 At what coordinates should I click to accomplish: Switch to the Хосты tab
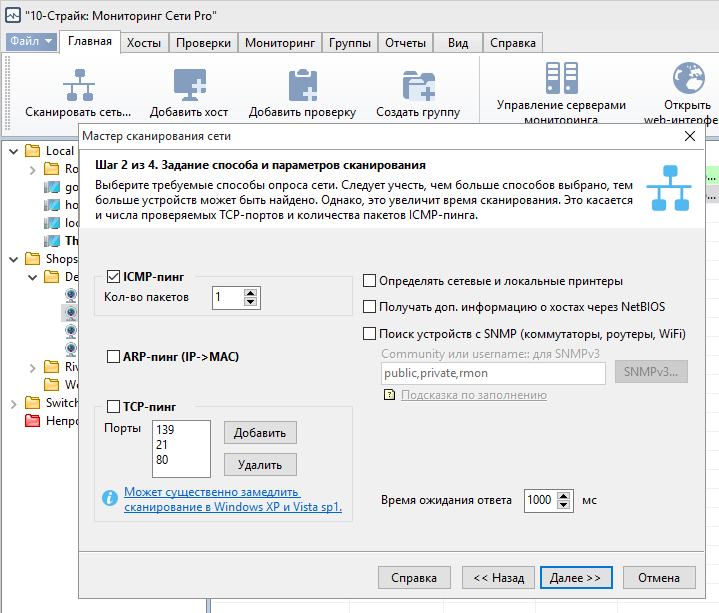pos(144,43)
